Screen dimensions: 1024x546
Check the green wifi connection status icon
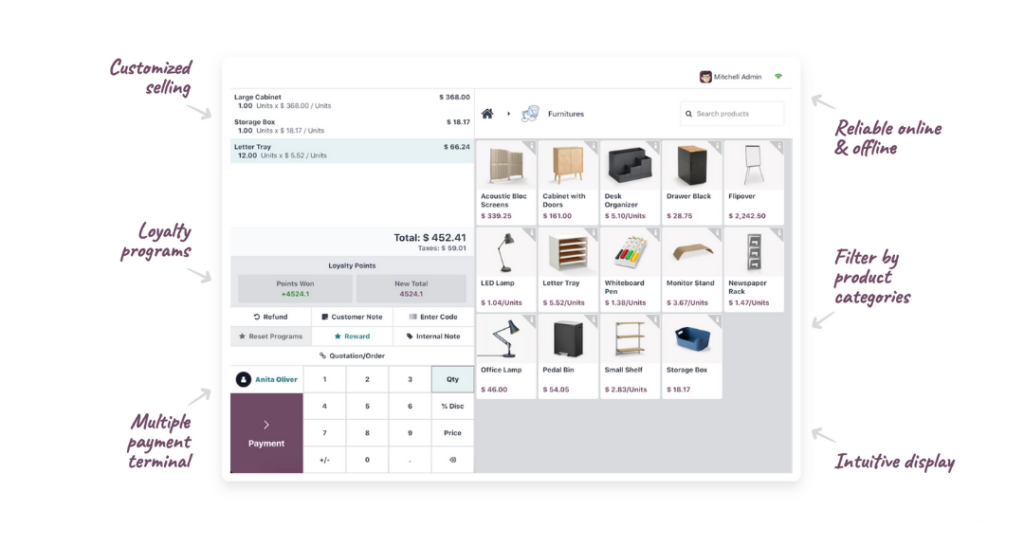778,76
